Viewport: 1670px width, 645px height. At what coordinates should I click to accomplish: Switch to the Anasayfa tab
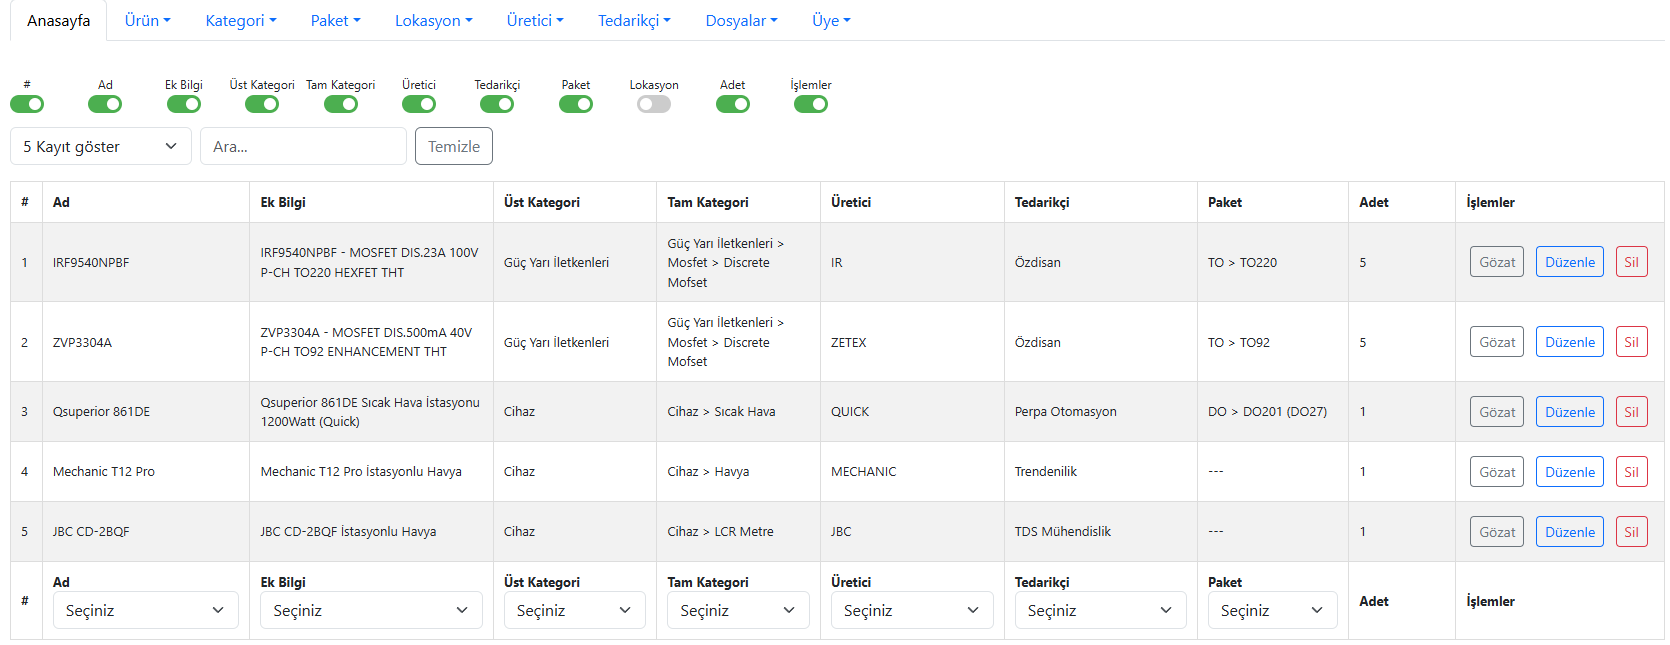pyautogui.click(x=58, y=20)
